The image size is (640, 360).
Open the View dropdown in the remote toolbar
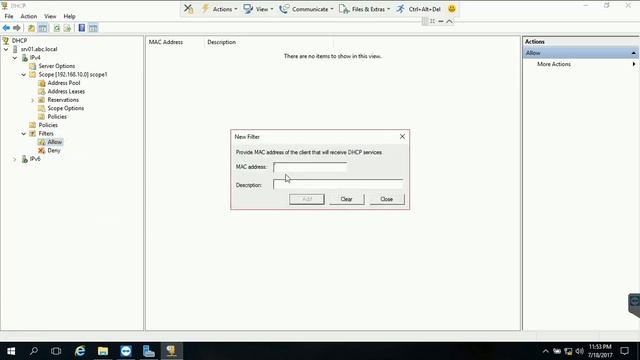(x=258, y=9)
